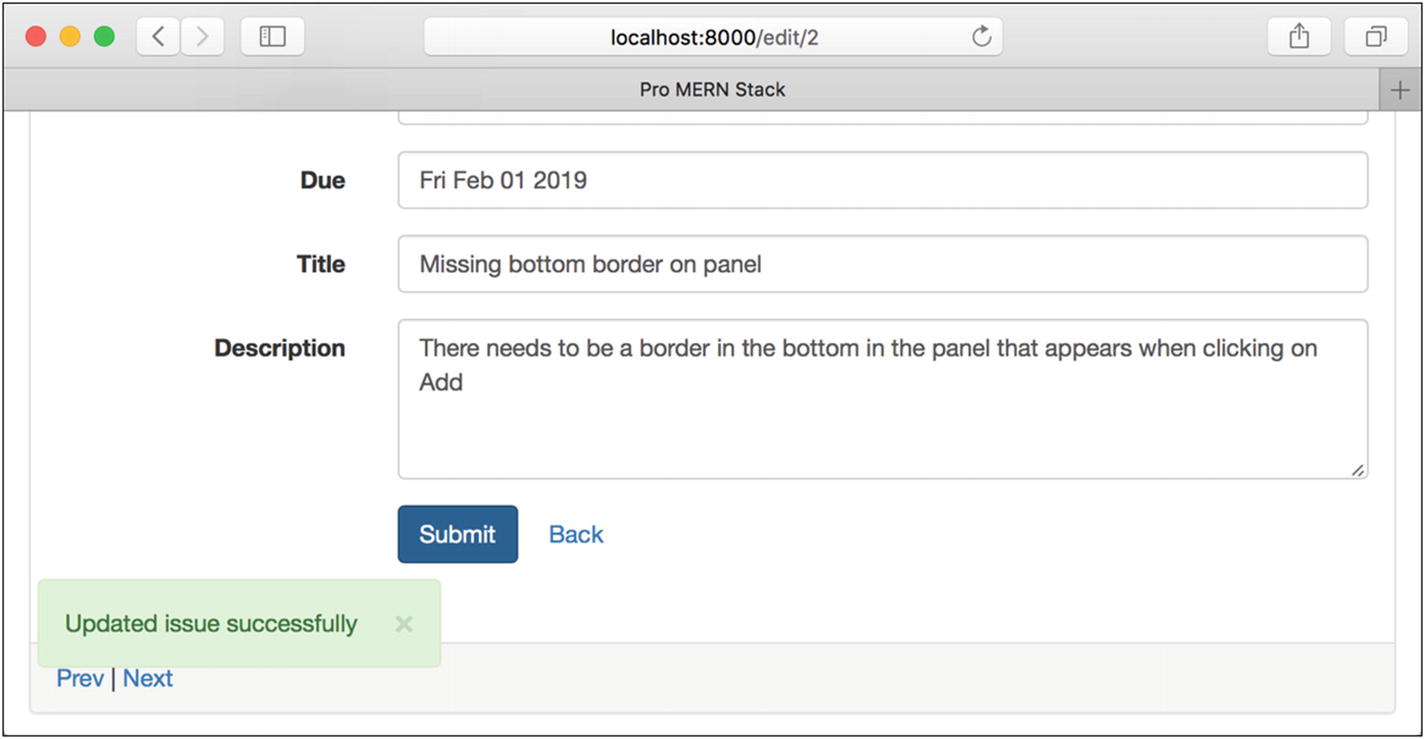This screenshot has width=1425, height=739.
Task: Click into the Due date field
Action: tap(882, 181)
